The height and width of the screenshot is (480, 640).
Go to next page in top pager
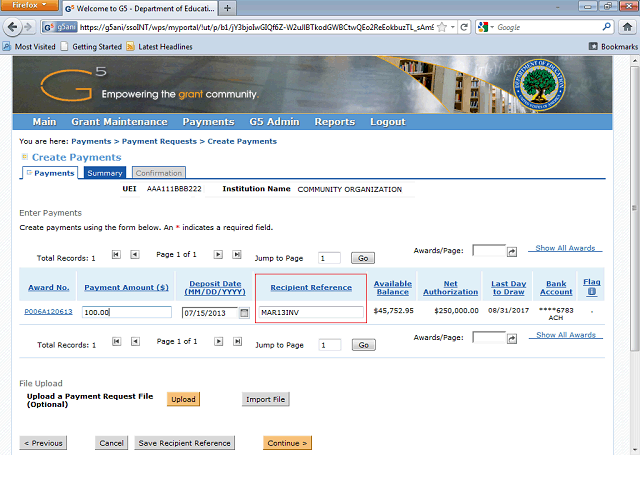[x=218, y=255]
